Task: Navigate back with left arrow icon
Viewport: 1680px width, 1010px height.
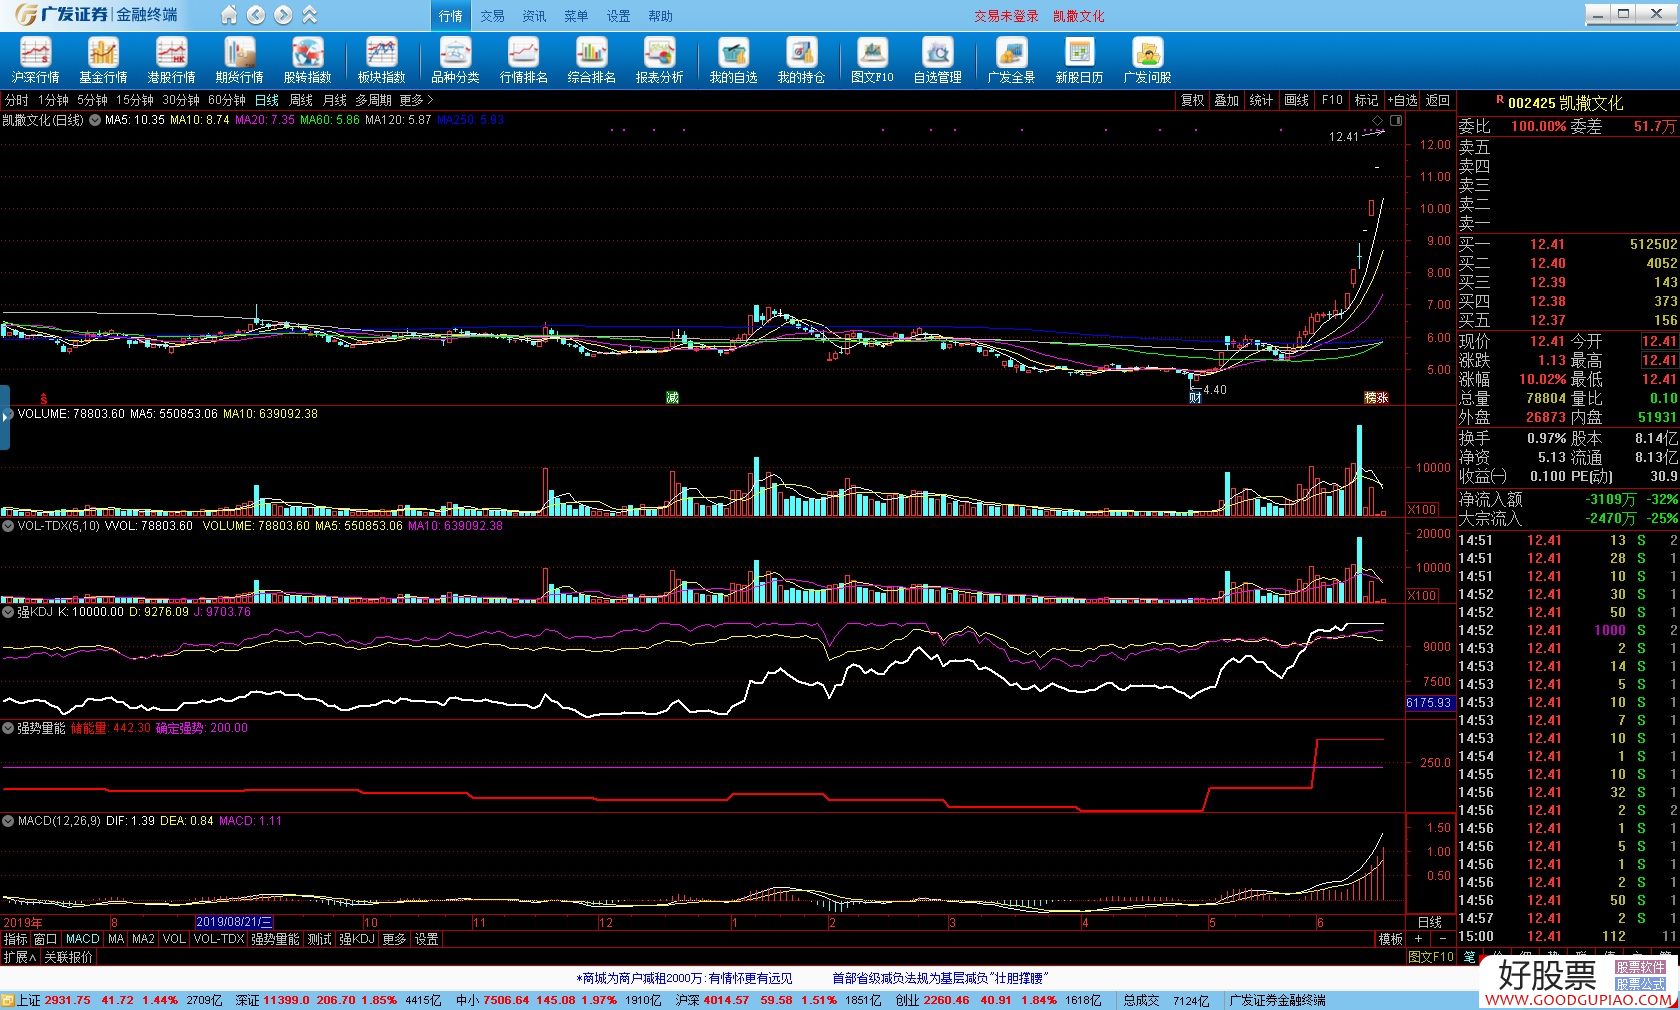Action: click(256, 15)
